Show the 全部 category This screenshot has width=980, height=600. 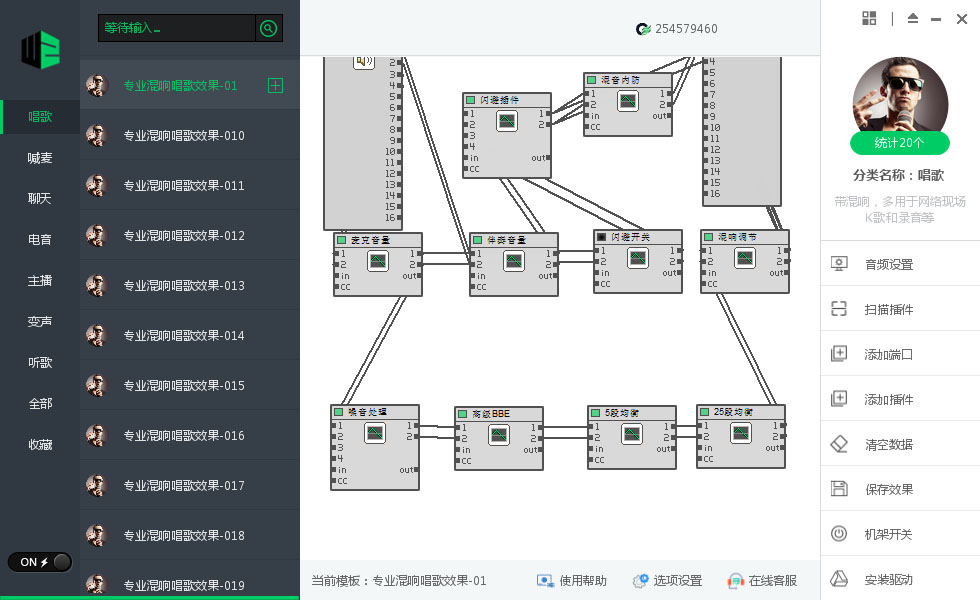40,404
